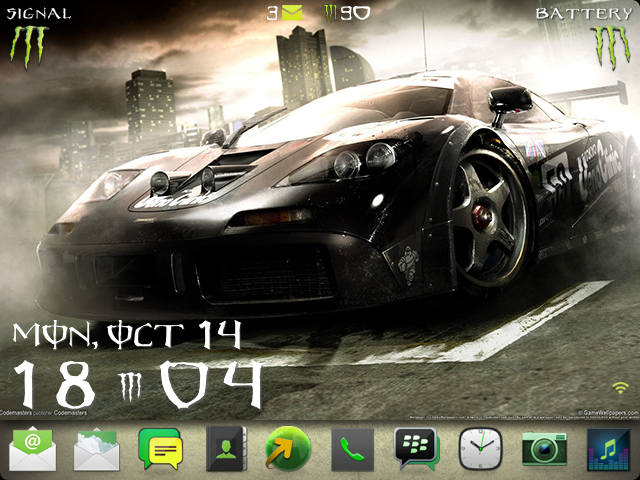Click the 'Mon, Oct 14' date text
The width and height of the screenshot is (640, 480).
(127, 335)
